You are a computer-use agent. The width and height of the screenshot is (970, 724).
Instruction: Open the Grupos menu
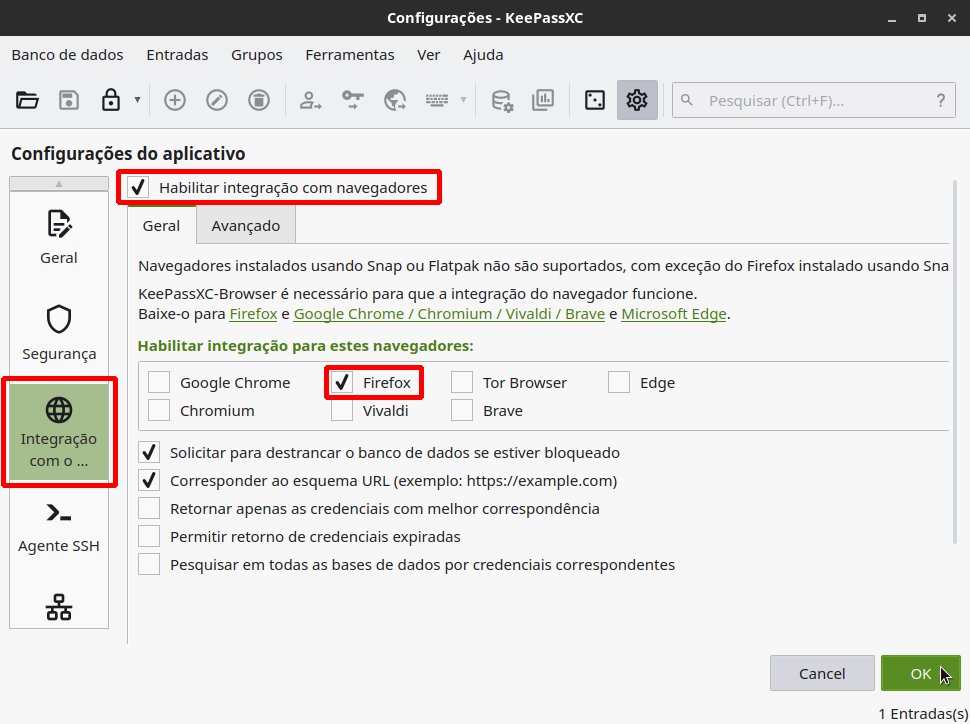coord(257,55)
